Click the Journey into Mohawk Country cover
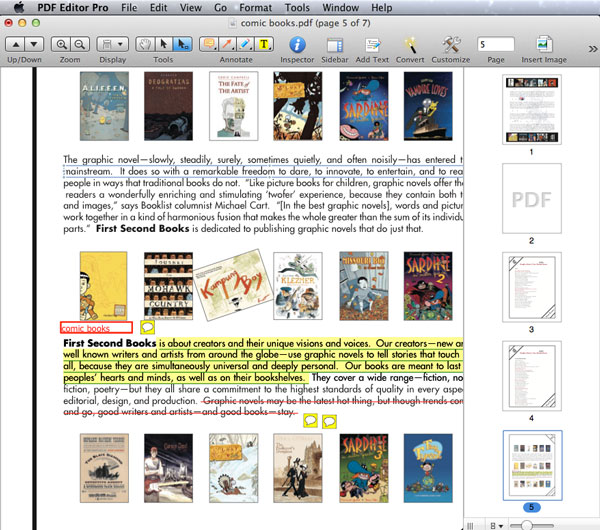This screenshot has height=530, width=600. 168,286
